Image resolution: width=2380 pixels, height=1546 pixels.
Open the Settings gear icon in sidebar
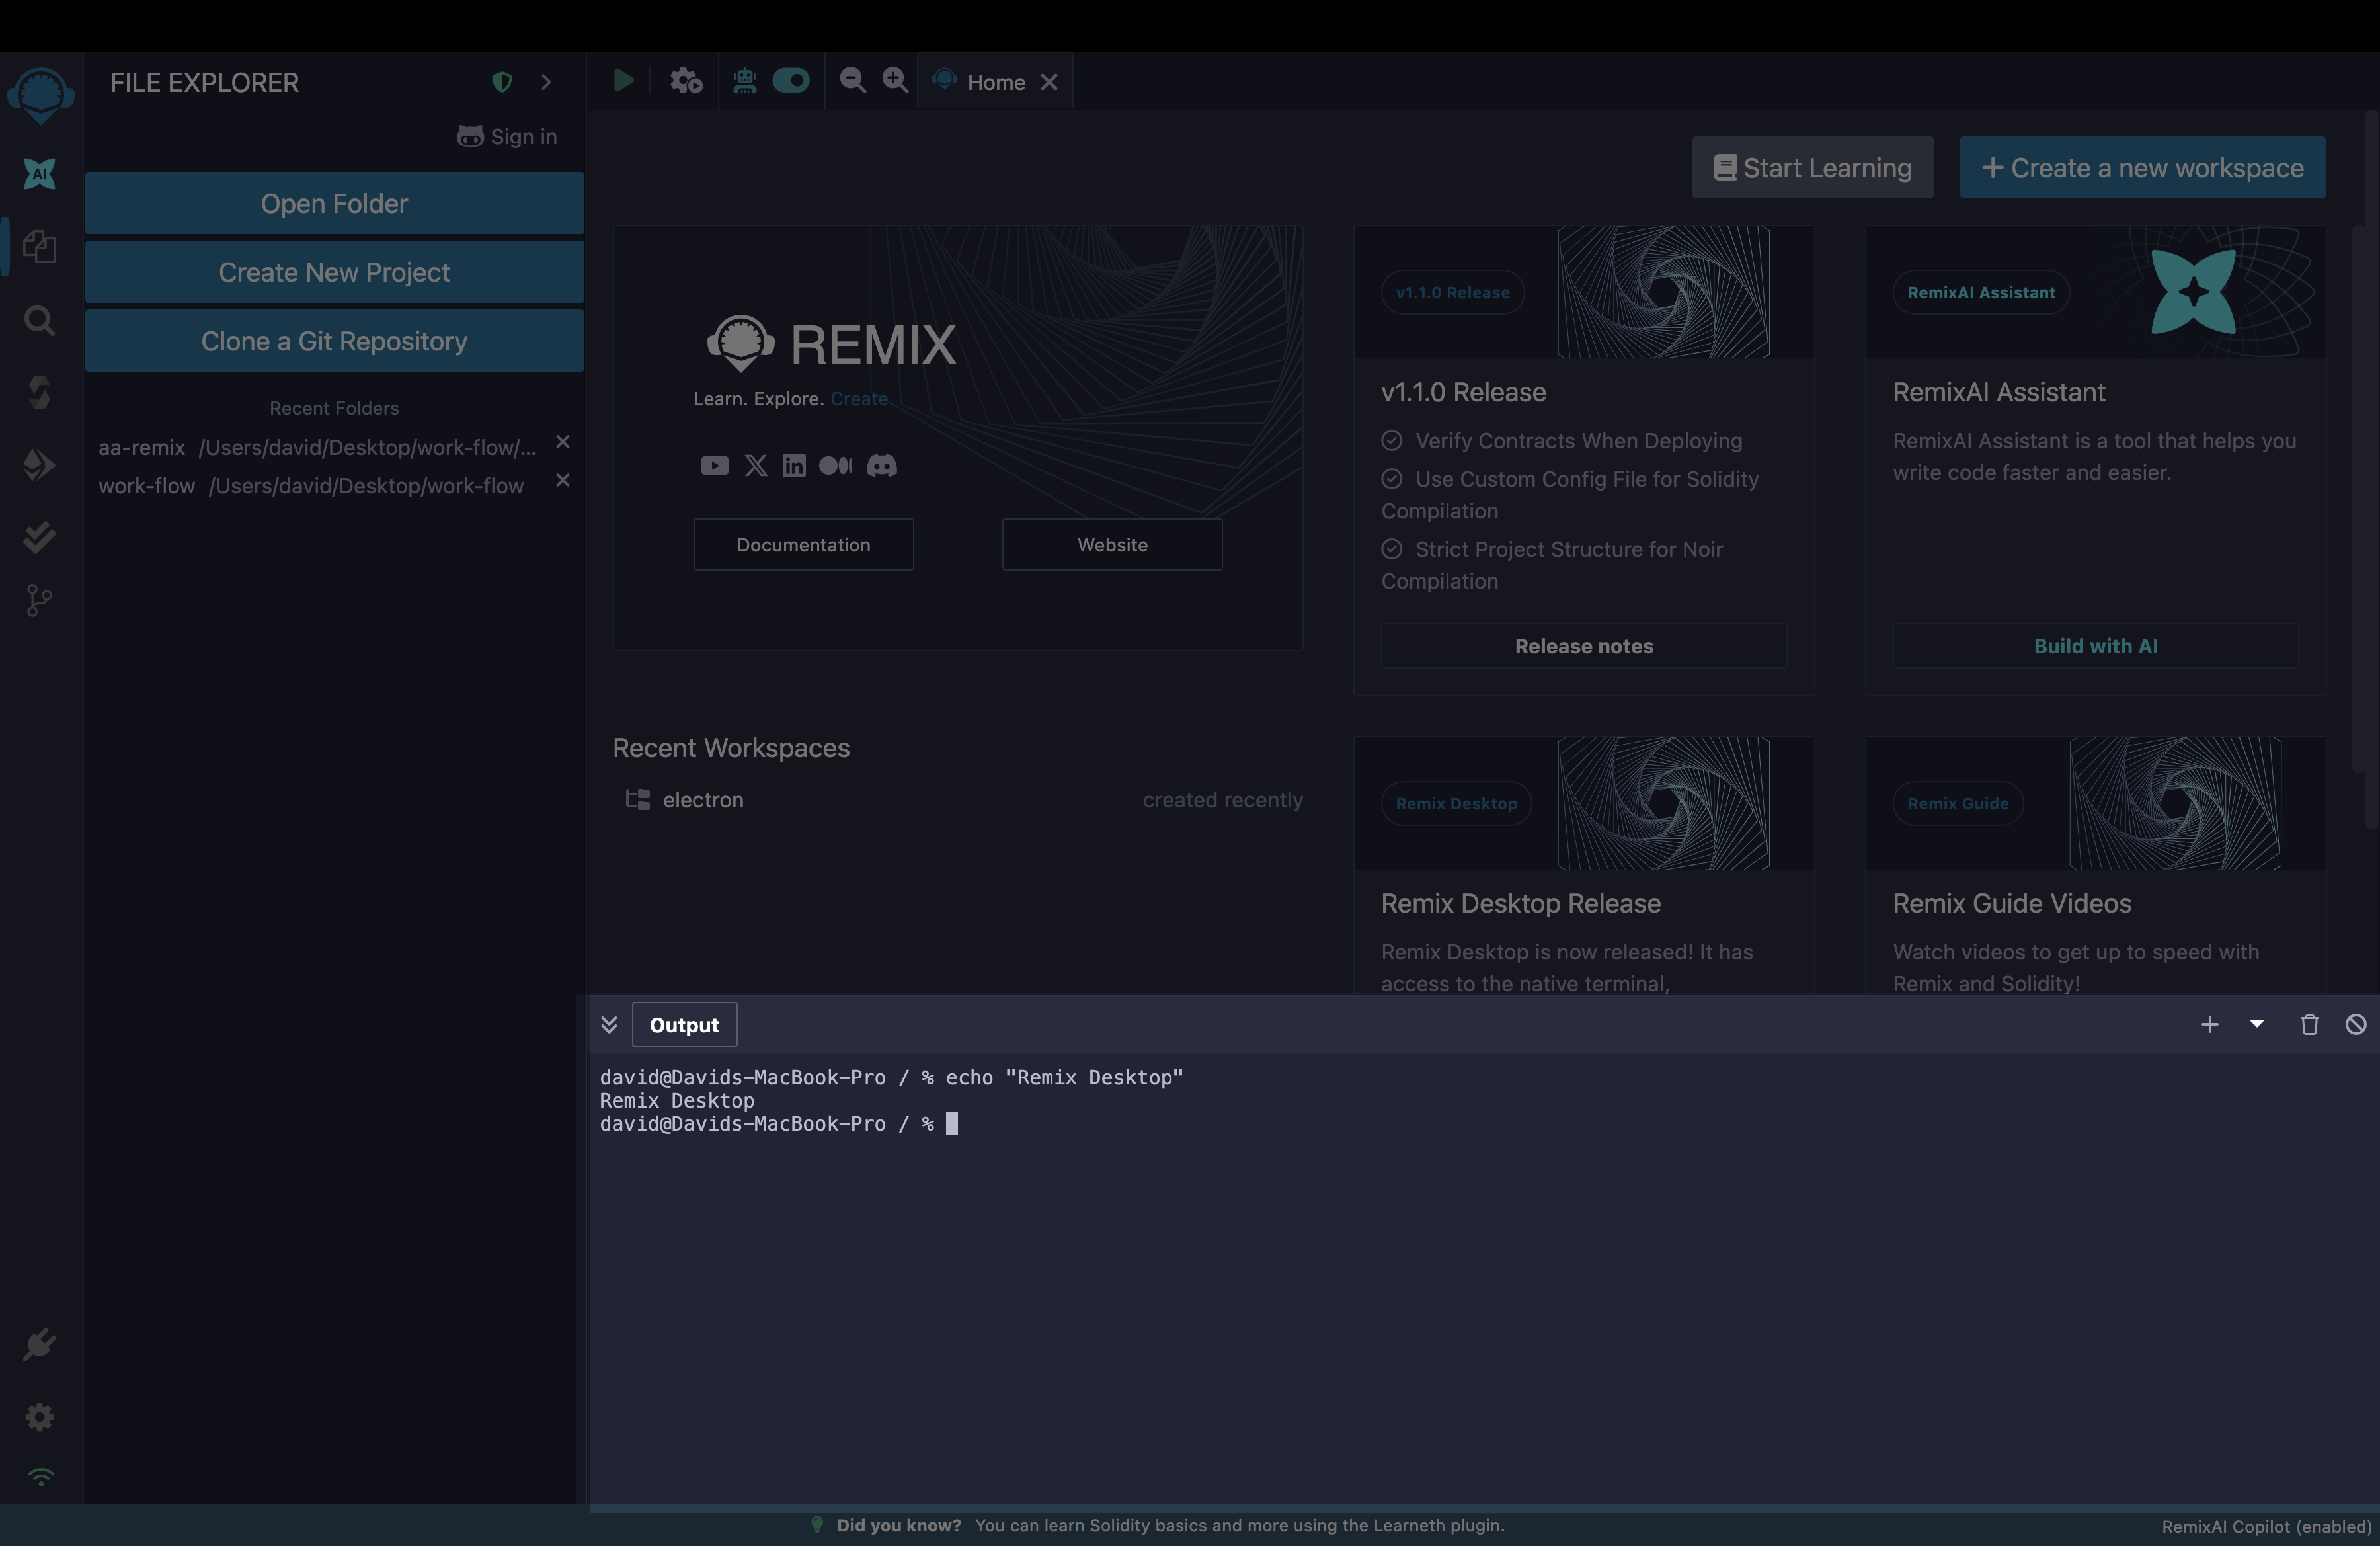pyautogui.click(x=39, y=1416)
